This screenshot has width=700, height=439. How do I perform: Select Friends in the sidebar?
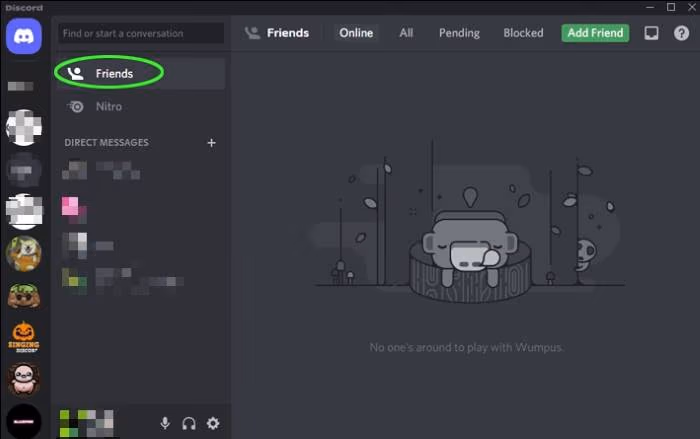[141, 74]
